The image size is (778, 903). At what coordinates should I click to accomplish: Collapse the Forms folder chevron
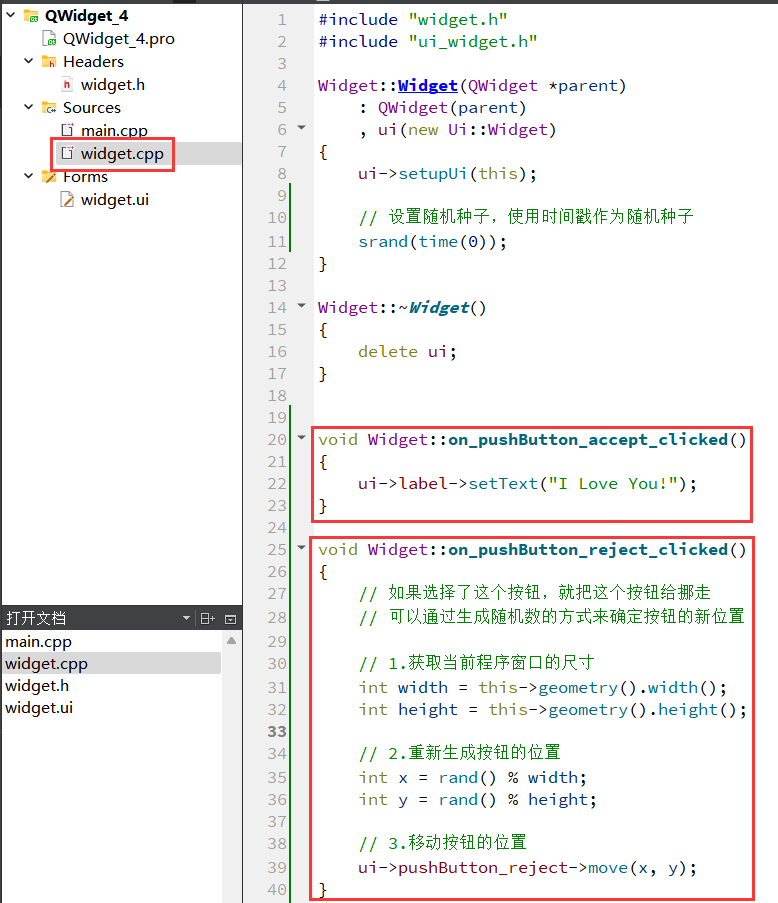[x=29, y=176]
